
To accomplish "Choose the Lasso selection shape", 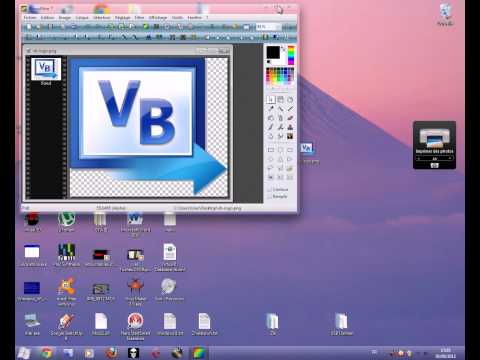I will [271, 168].
